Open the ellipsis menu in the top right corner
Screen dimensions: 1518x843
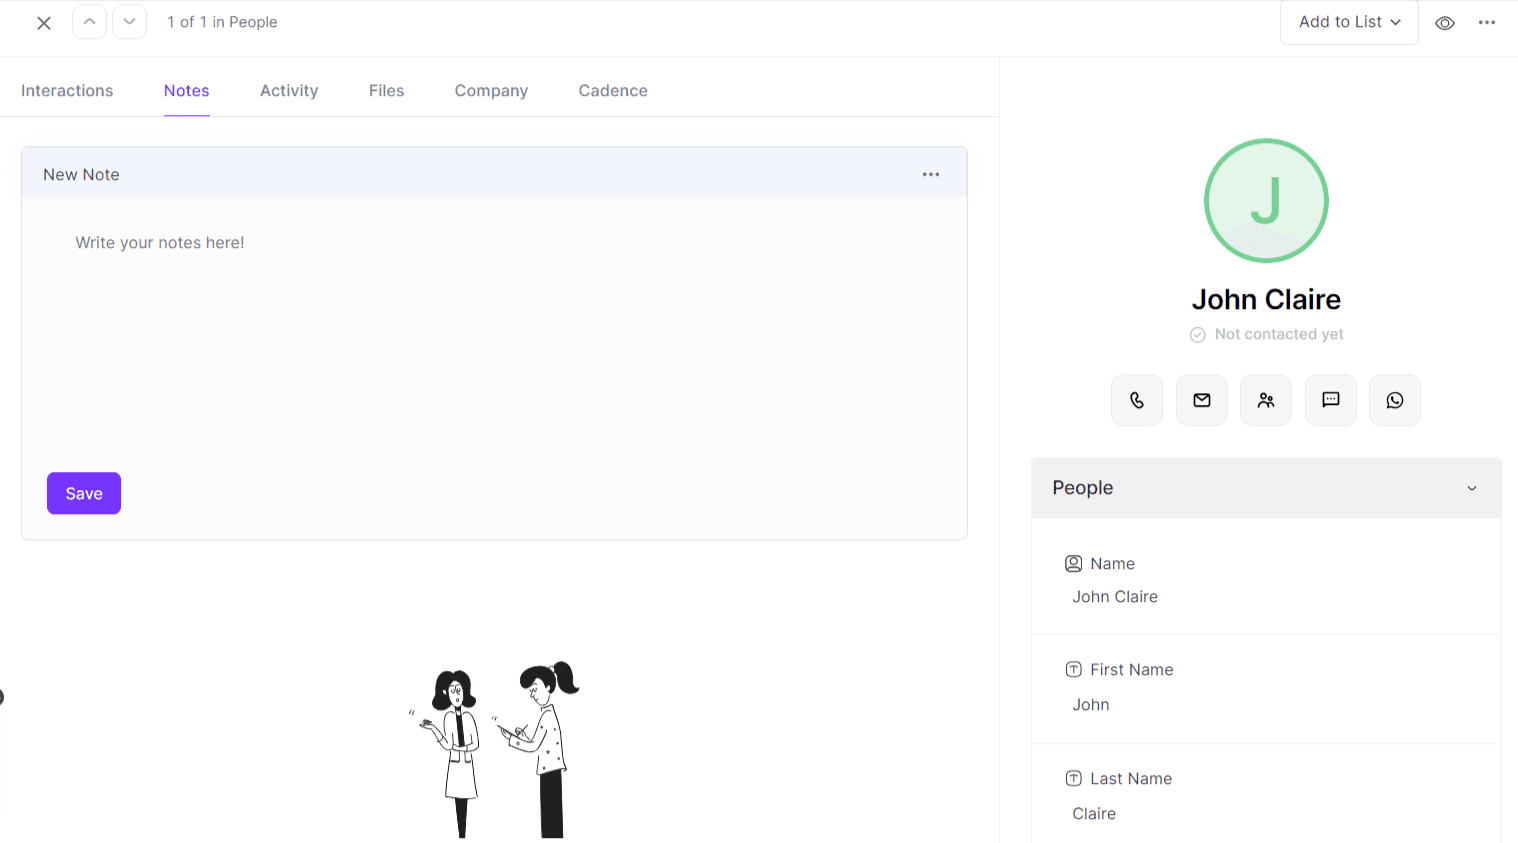(1487, 21)
